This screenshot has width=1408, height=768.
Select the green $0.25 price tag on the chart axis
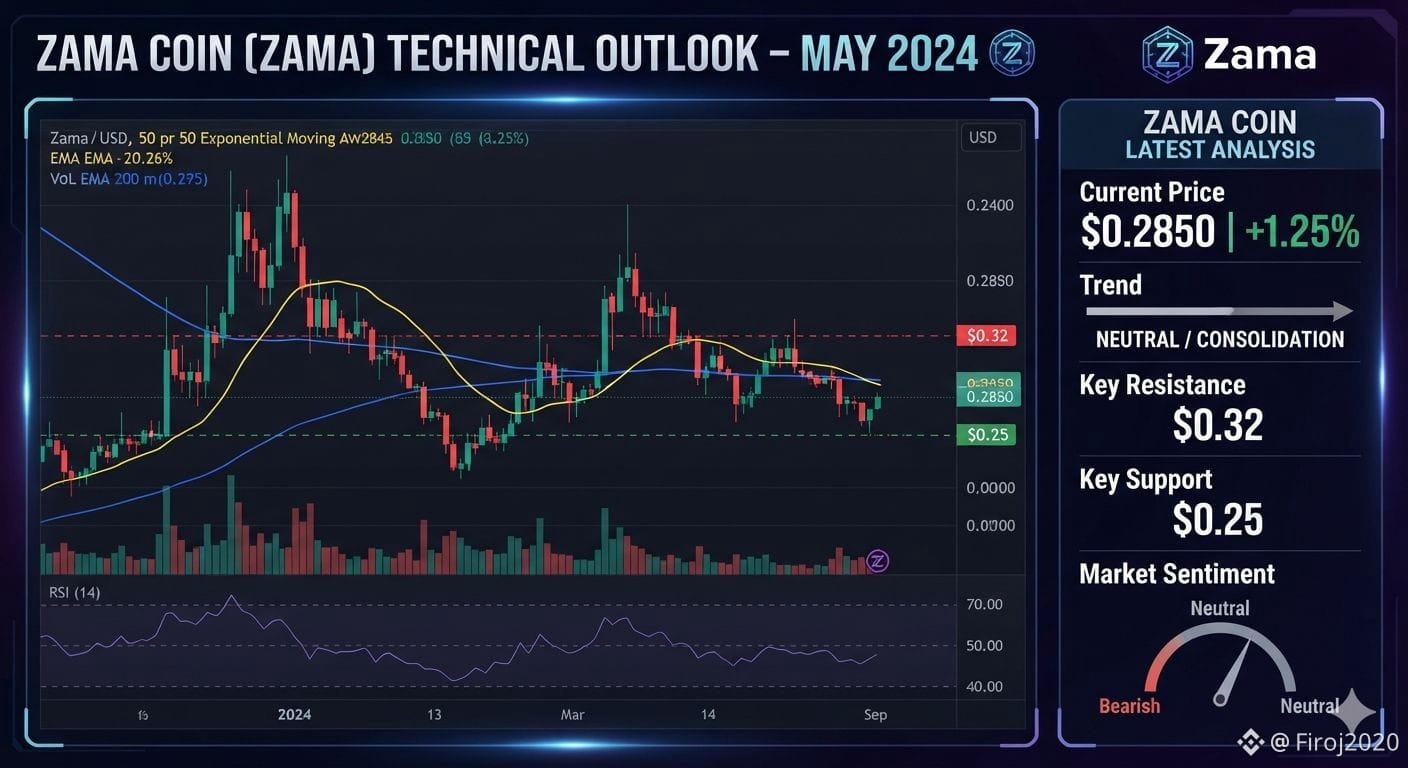986,434
